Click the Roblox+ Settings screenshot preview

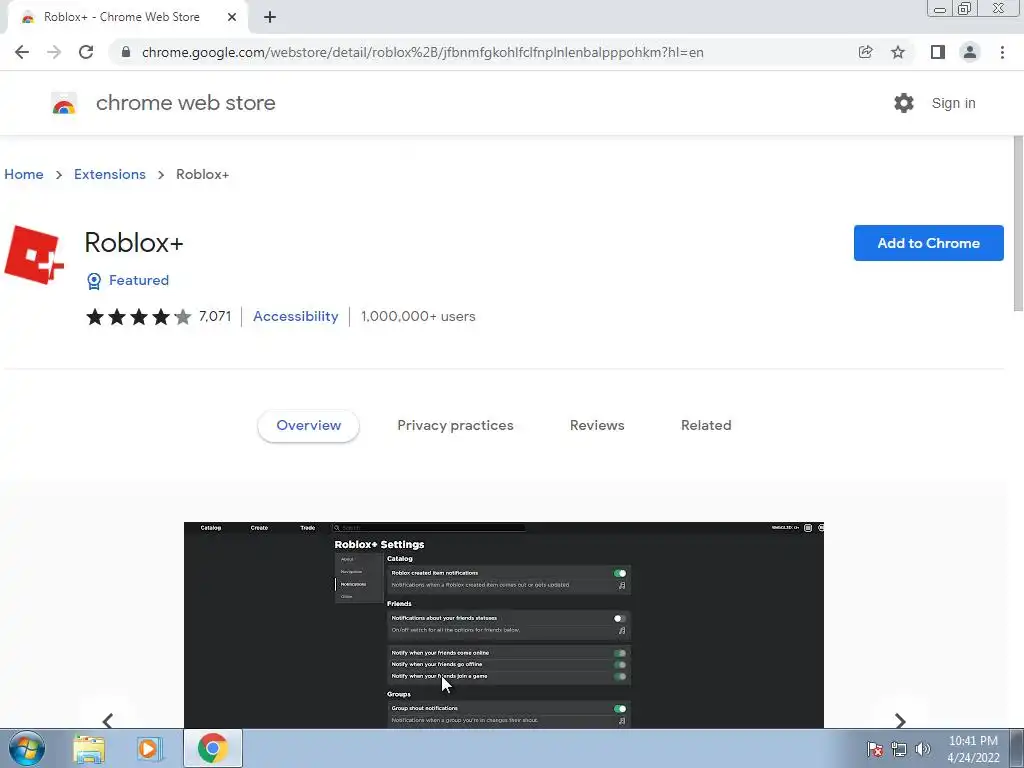coord(504,625)
